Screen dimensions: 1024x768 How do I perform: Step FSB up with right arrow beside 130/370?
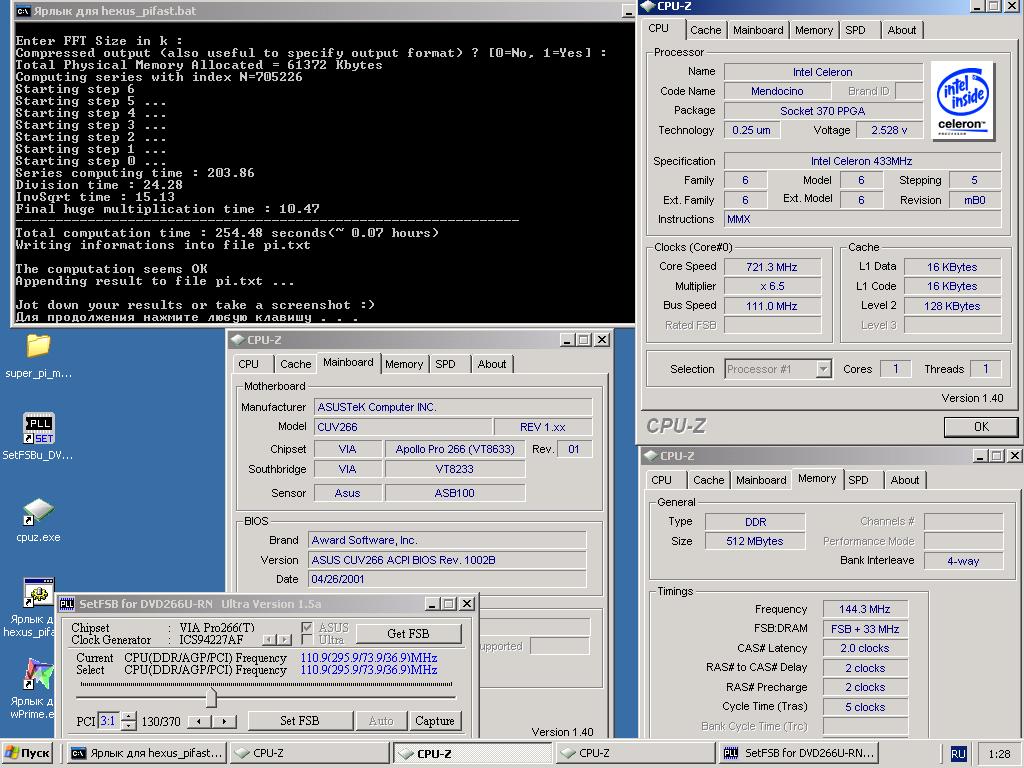pyautogui.click(x=224, y=722)
